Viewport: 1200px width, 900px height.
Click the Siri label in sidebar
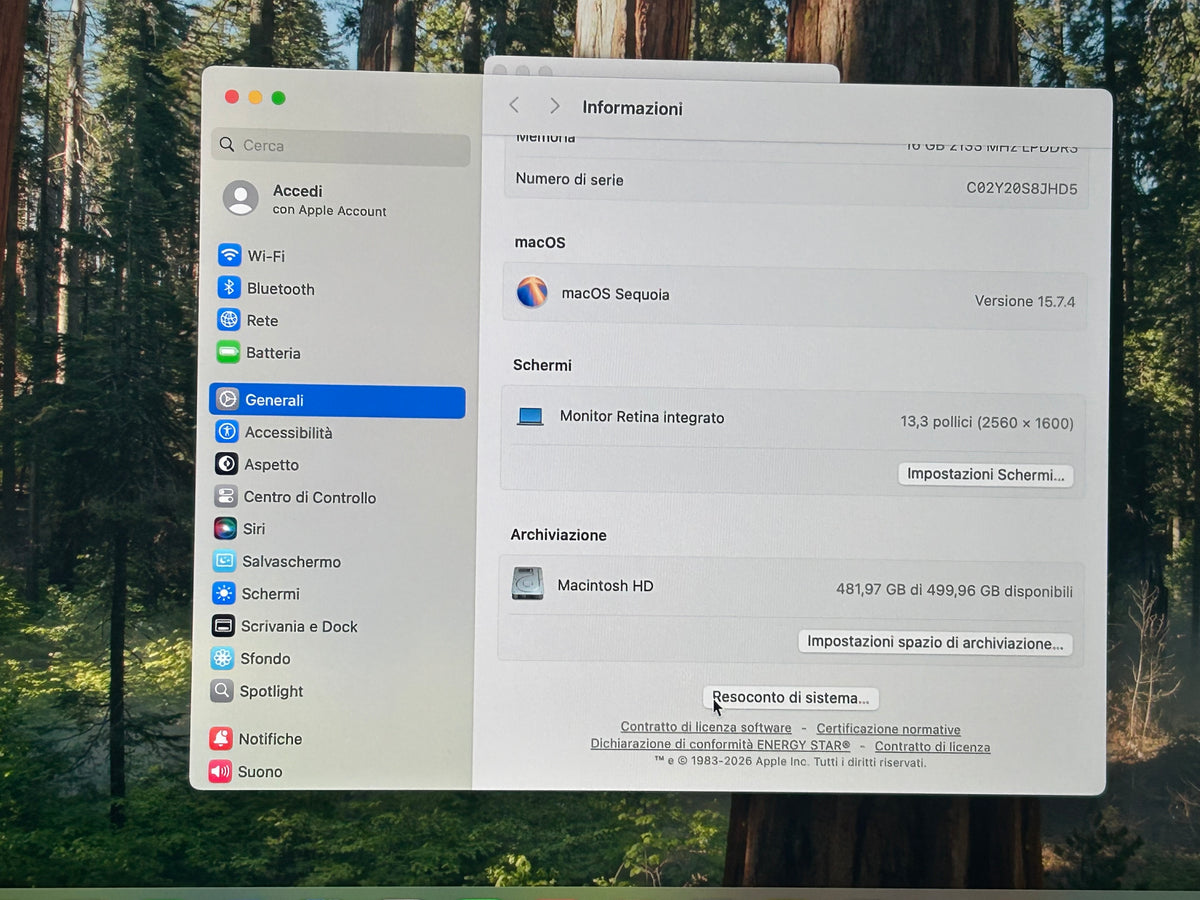pos(254,530)
